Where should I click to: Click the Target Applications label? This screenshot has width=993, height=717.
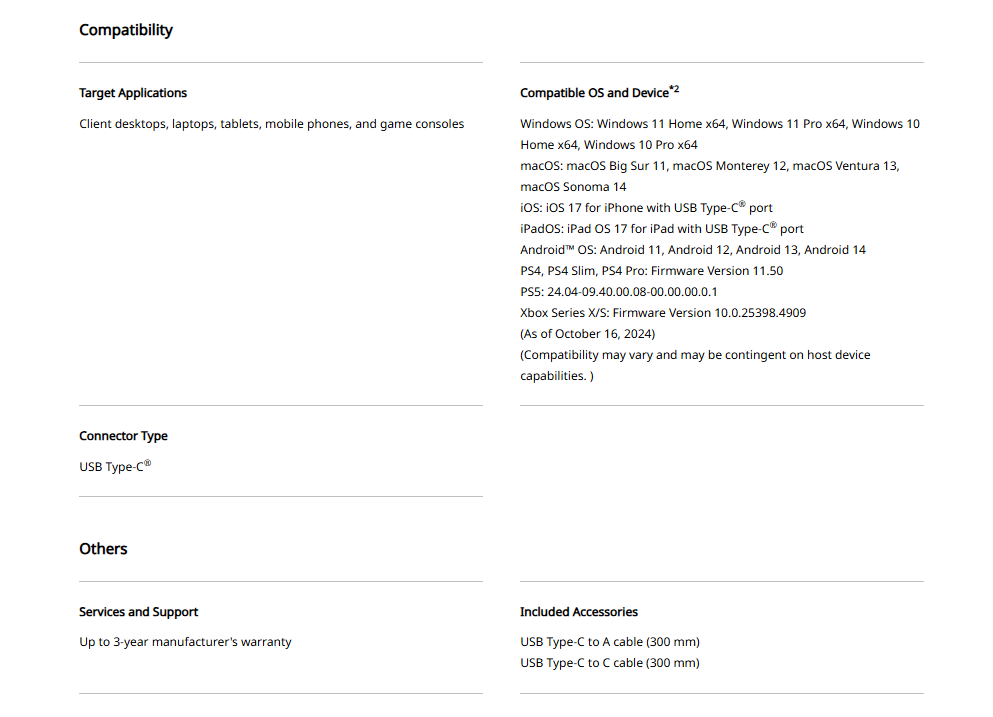click(x=133, y=93)
